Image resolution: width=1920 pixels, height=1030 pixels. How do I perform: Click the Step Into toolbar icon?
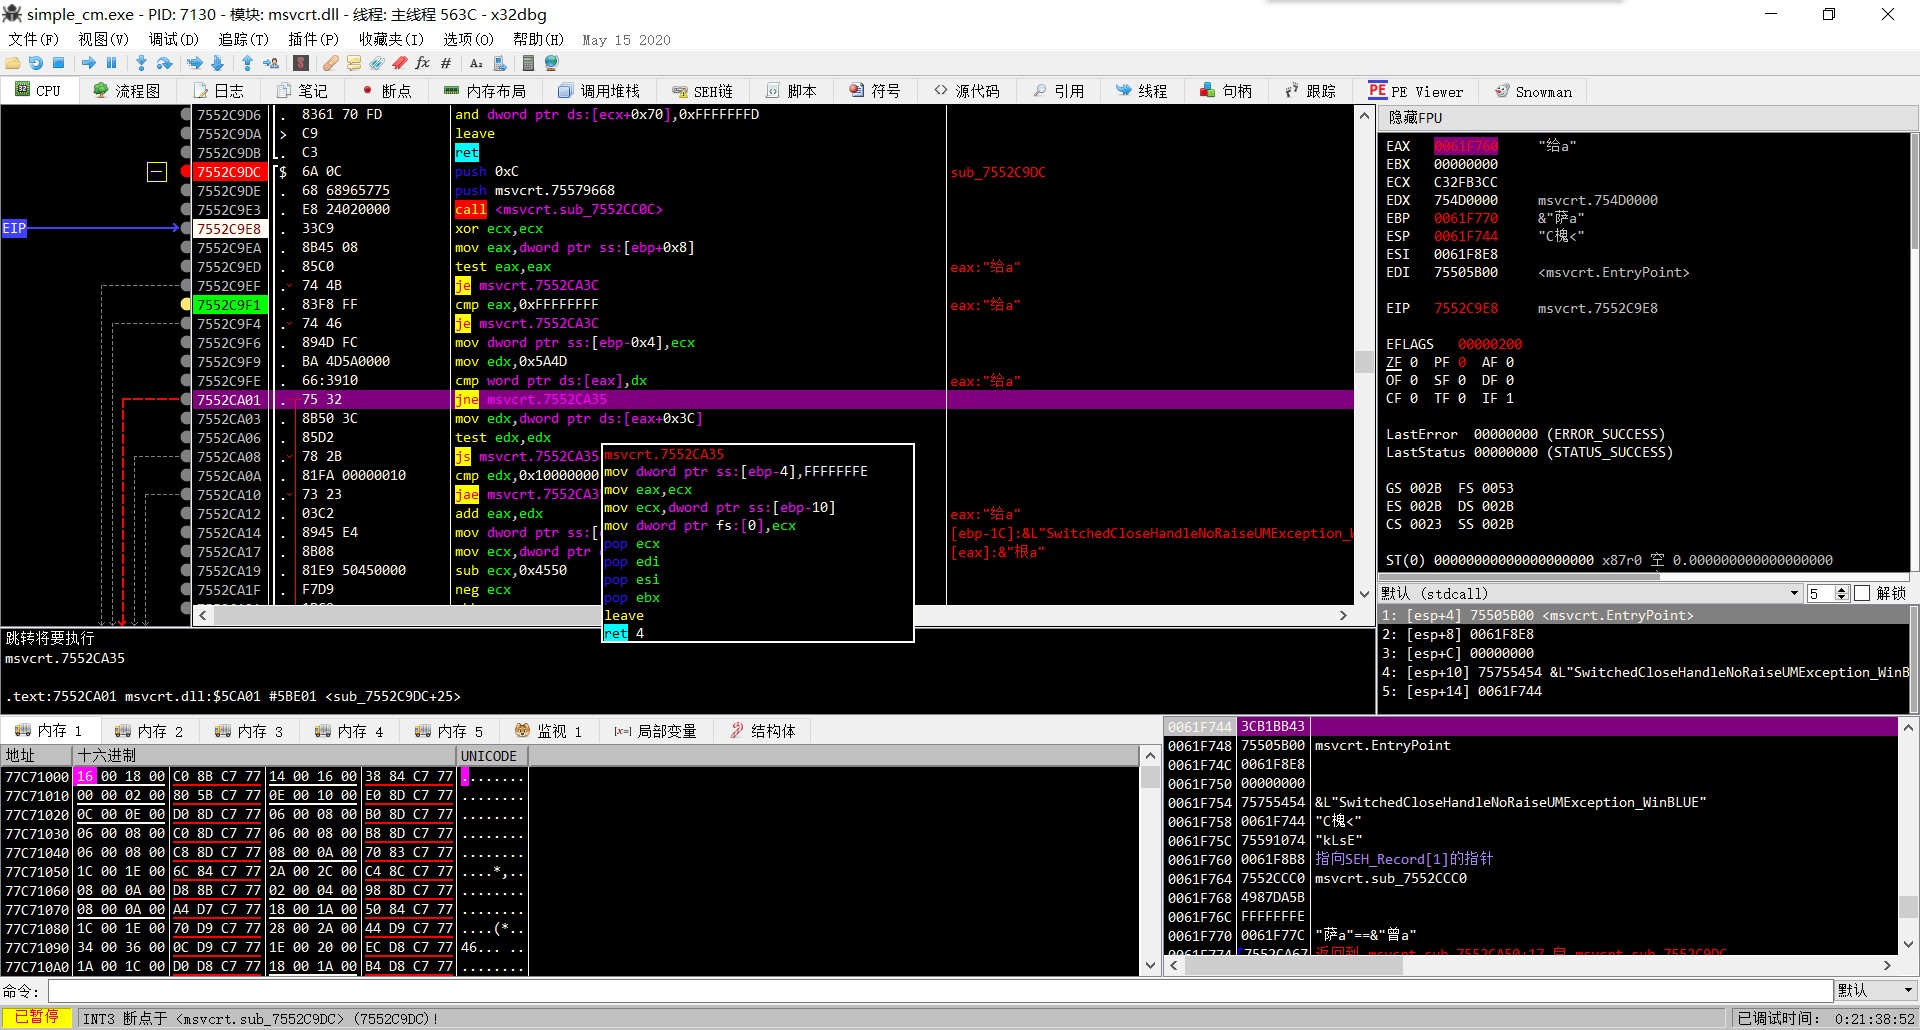[141, 63]
